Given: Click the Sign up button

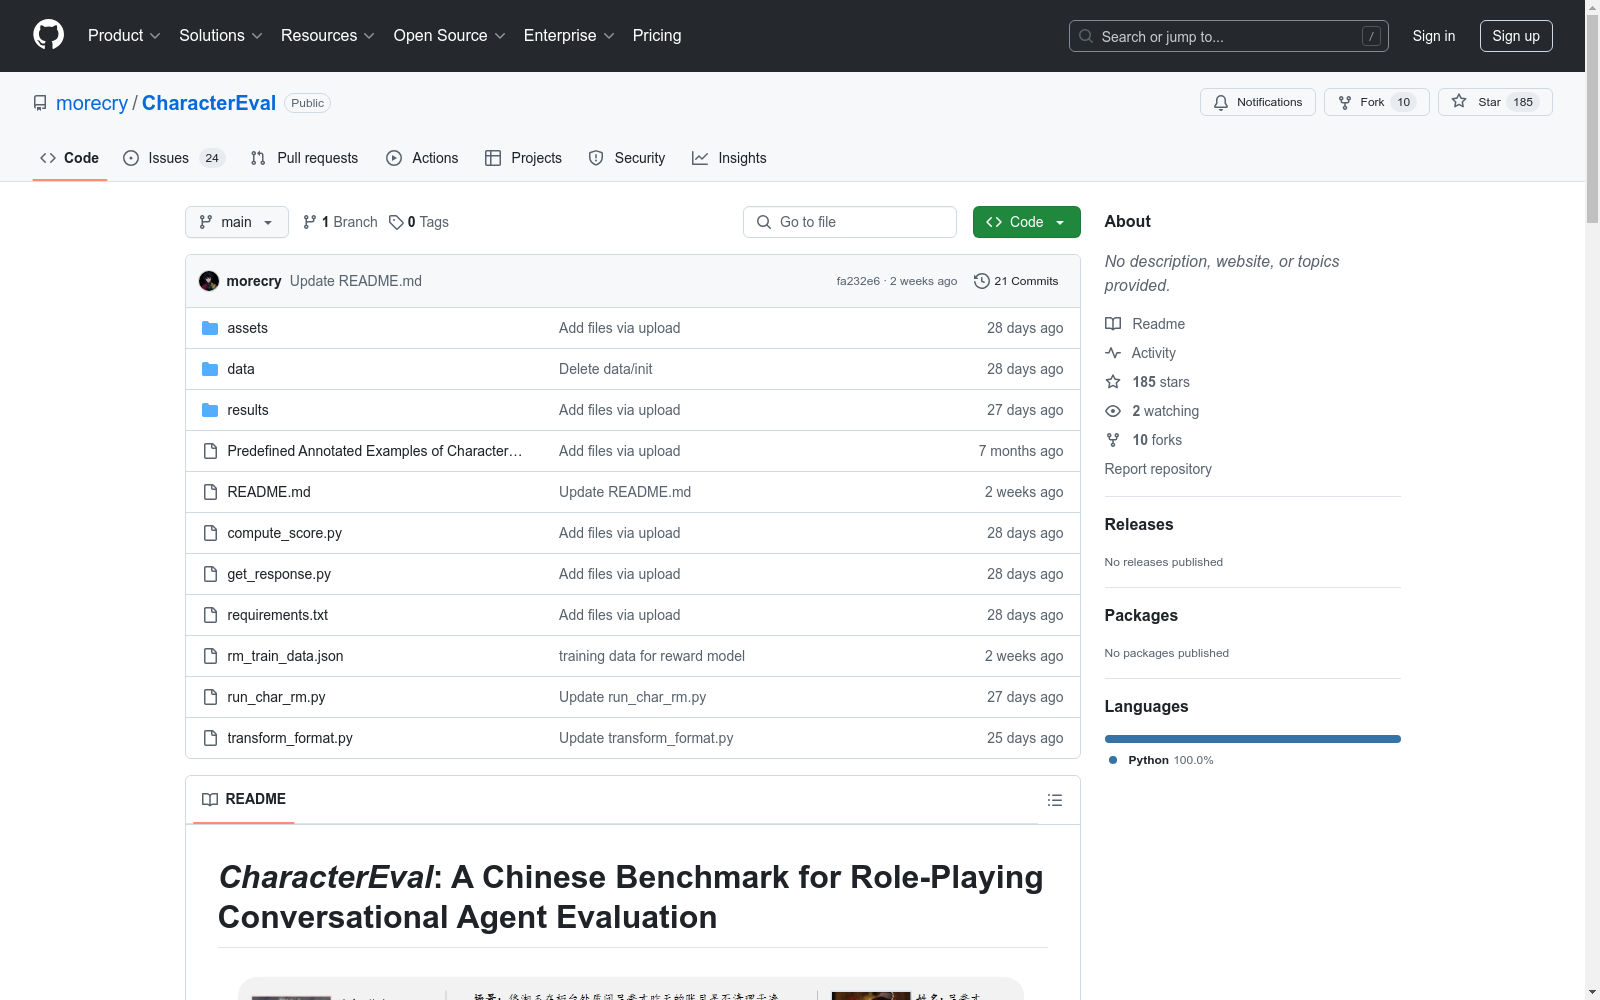Looking at the screenshot, I should [x=1515, y=36].
